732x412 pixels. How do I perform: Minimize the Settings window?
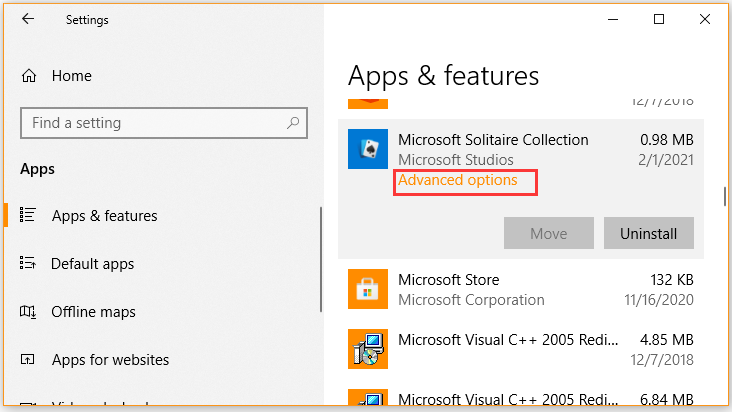(613, 19)
